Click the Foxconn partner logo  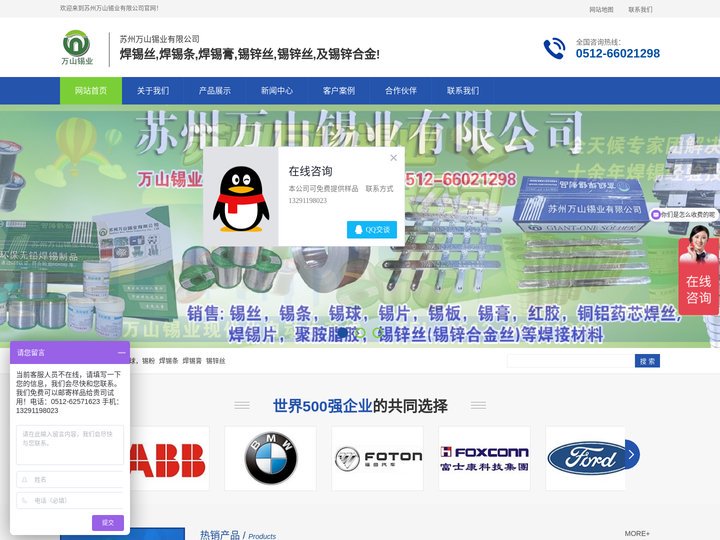[484, 458]
